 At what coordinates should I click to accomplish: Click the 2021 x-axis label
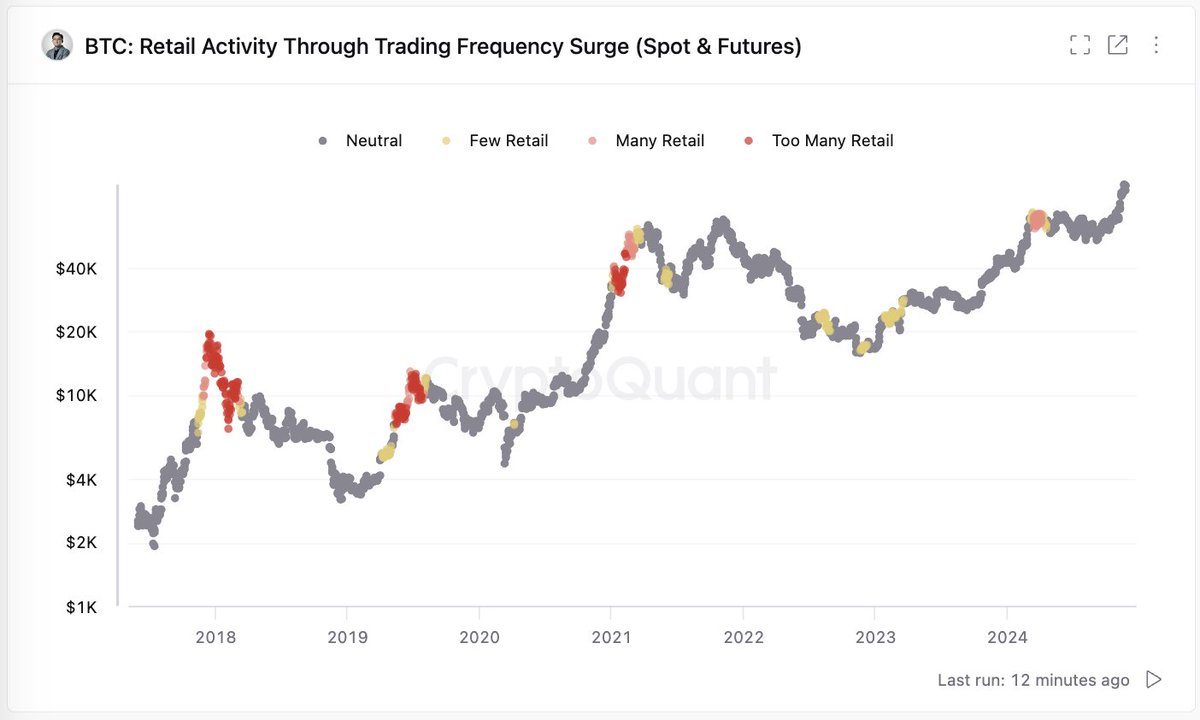point(611,637)
